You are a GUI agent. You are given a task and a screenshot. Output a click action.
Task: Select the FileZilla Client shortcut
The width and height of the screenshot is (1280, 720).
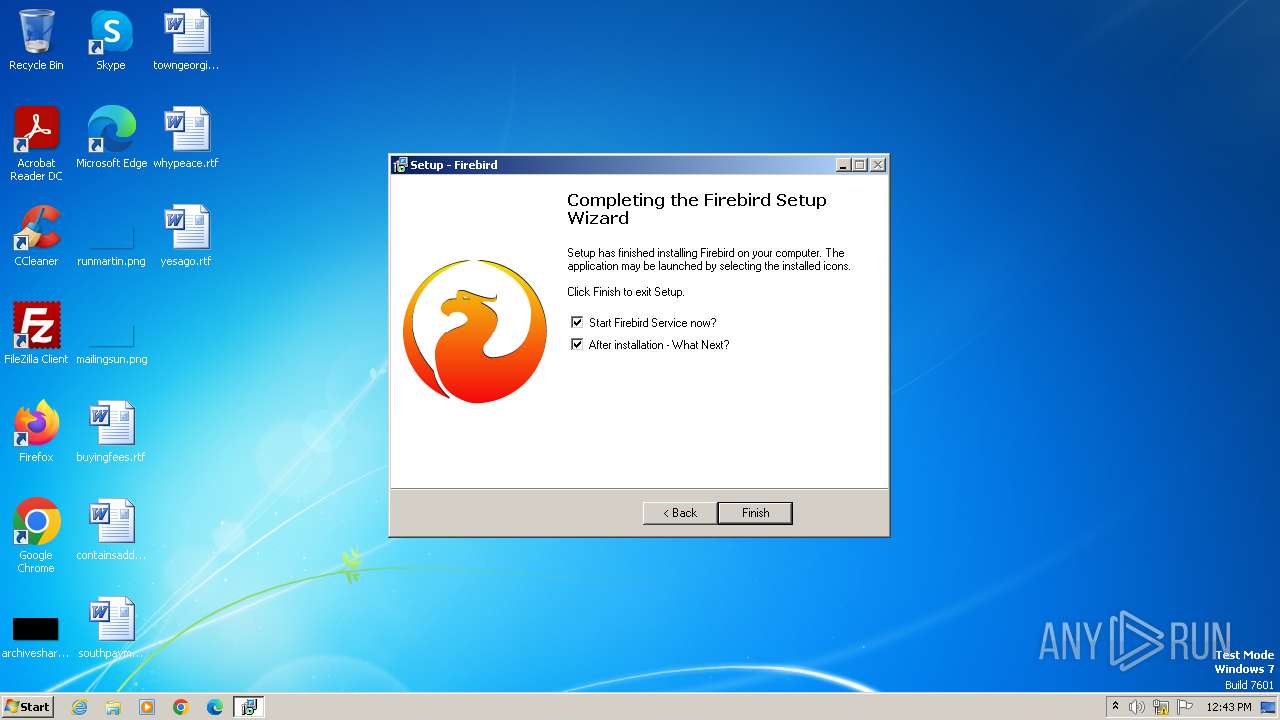tap(36, 334)
